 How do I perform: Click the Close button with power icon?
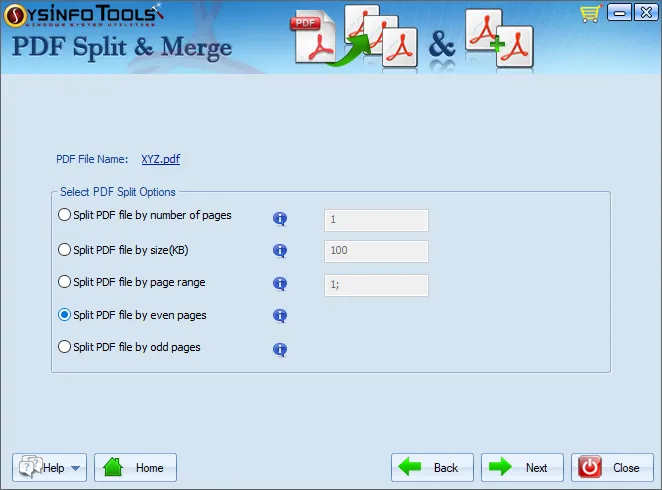pos(612,468)
